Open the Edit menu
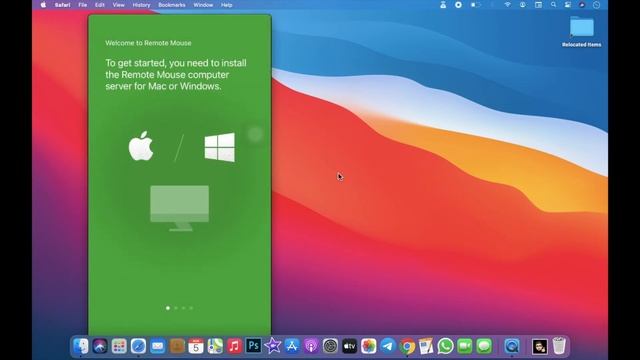The height and width of the screenshot is (360, 640). [x=100, y=5]
